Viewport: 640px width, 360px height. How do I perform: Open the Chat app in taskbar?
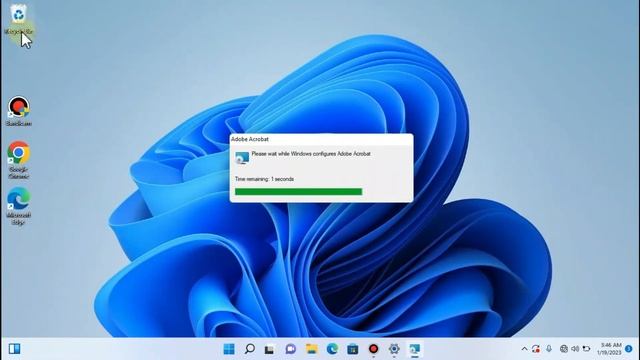coord(291,349)
